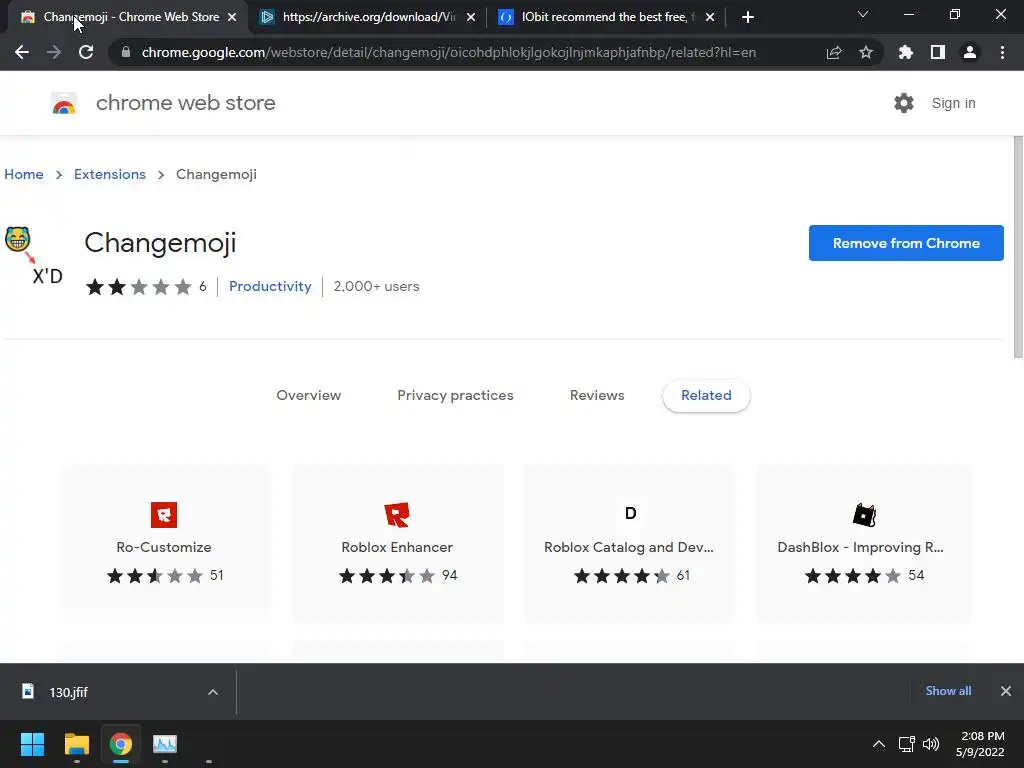Image resolution: width=1024 pixels, height=768 pixels.
Task: Open the Windows Start menu
Action: 32,744
